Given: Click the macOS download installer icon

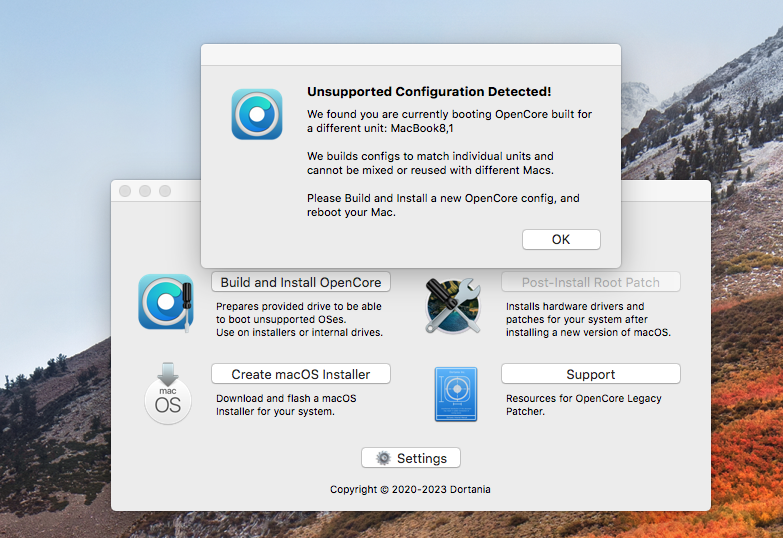Looking at the screenshot, I should [168, 394].
